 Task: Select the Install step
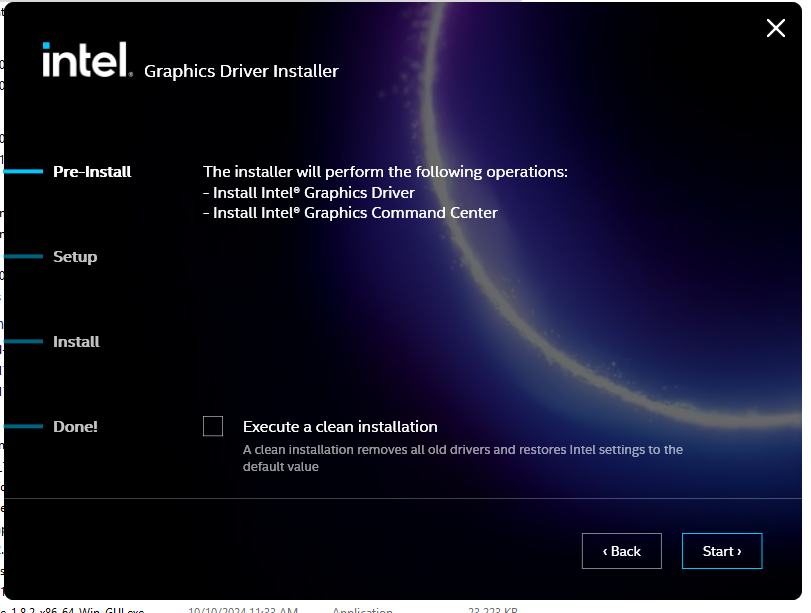coord(76,342)
